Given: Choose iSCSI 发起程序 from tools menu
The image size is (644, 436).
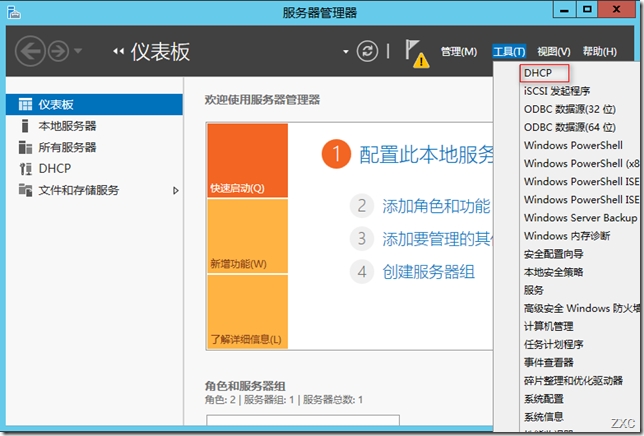Looking at the screenshot, I should coord(557,91).
